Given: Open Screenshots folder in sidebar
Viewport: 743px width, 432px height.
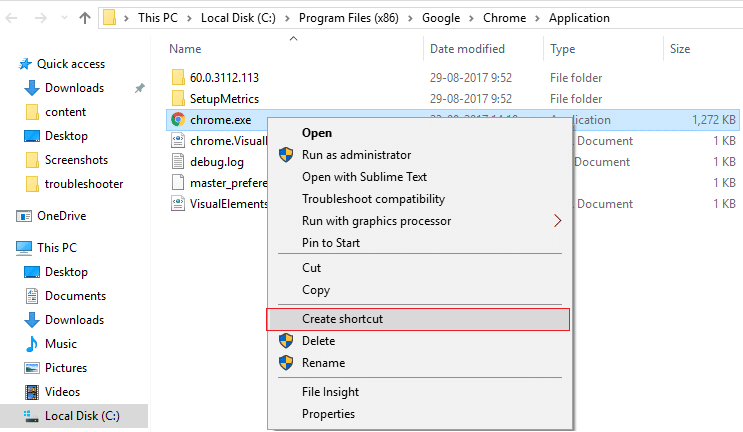Looking at the screenshot, I should click(x=76, y=160).
